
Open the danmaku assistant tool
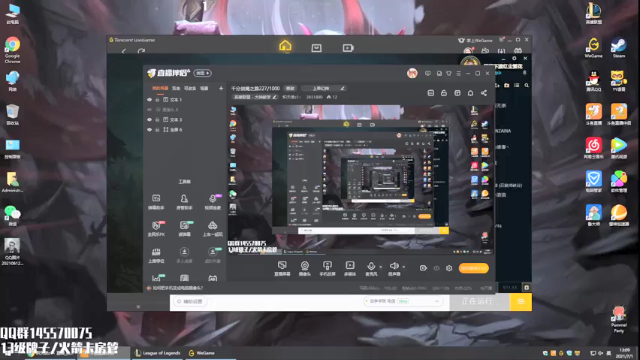click(x=156, y=202)
